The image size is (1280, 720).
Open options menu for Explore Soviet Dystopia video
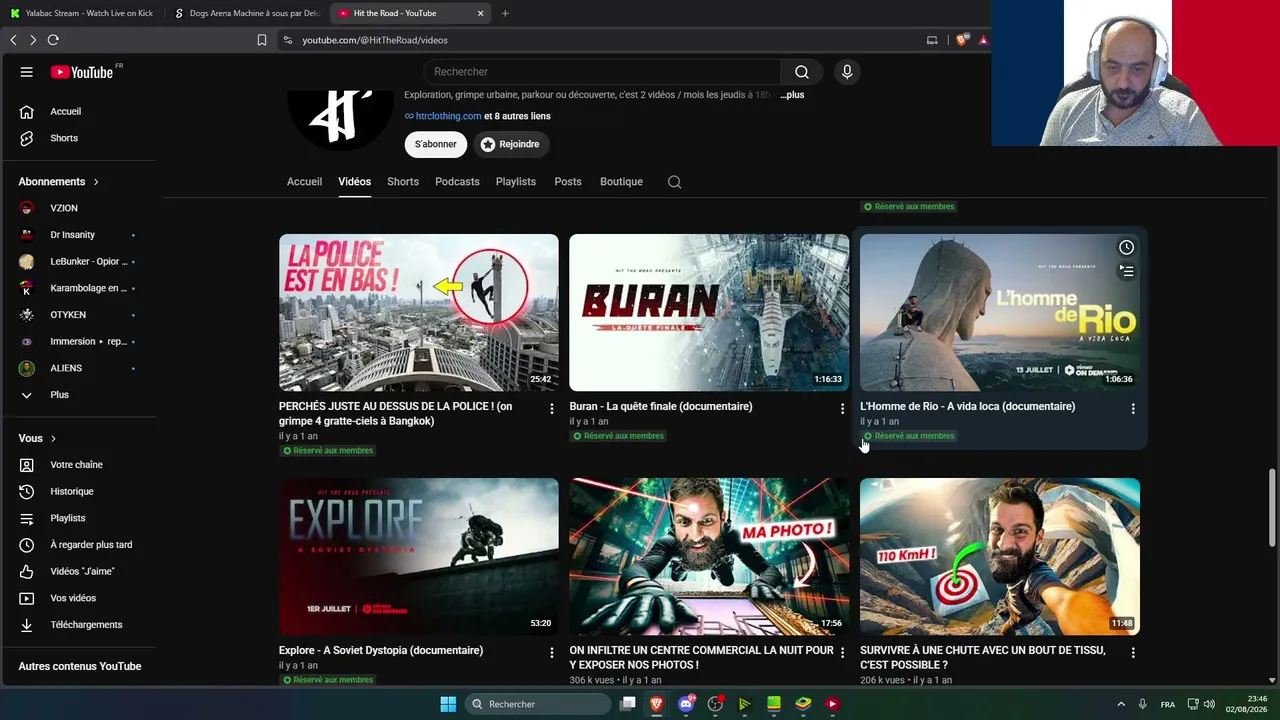click(x=551, y=653)
